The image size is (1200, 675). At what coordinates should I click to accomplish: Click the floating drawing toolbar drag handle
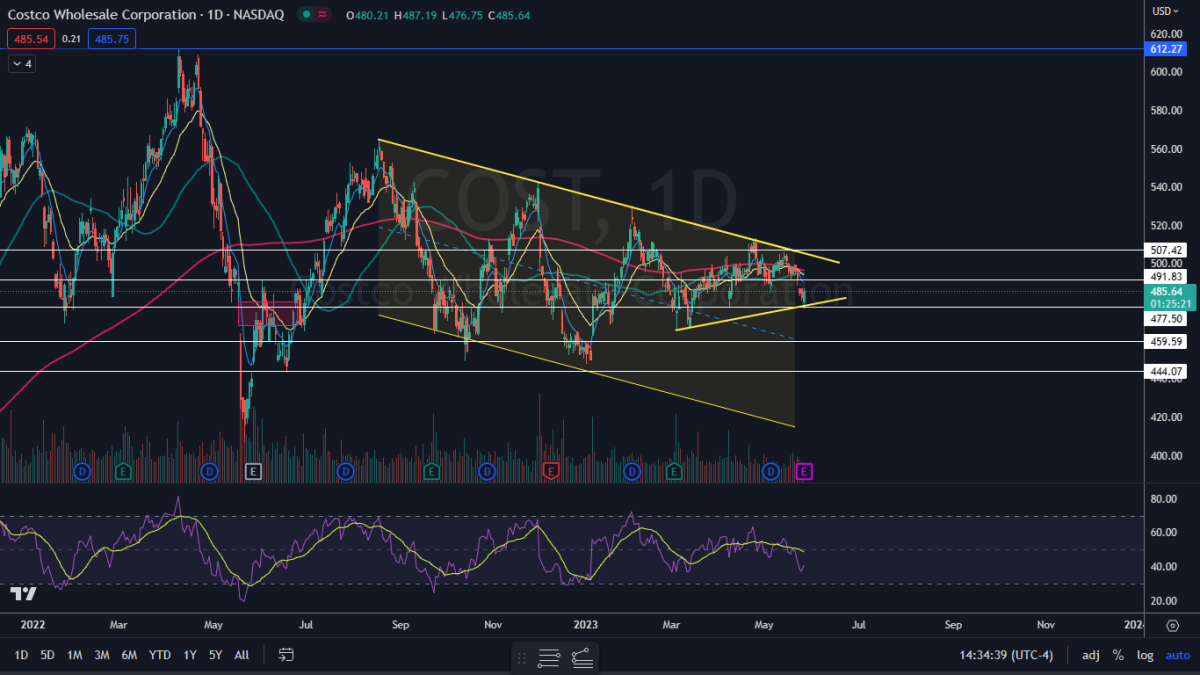pos(521,657)
